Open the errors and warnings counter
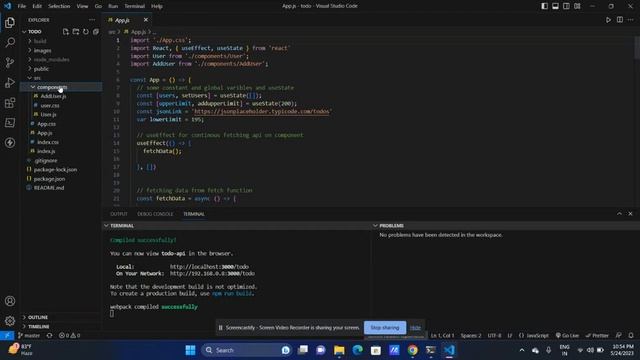The image size is (640, 360). [69, 335]
